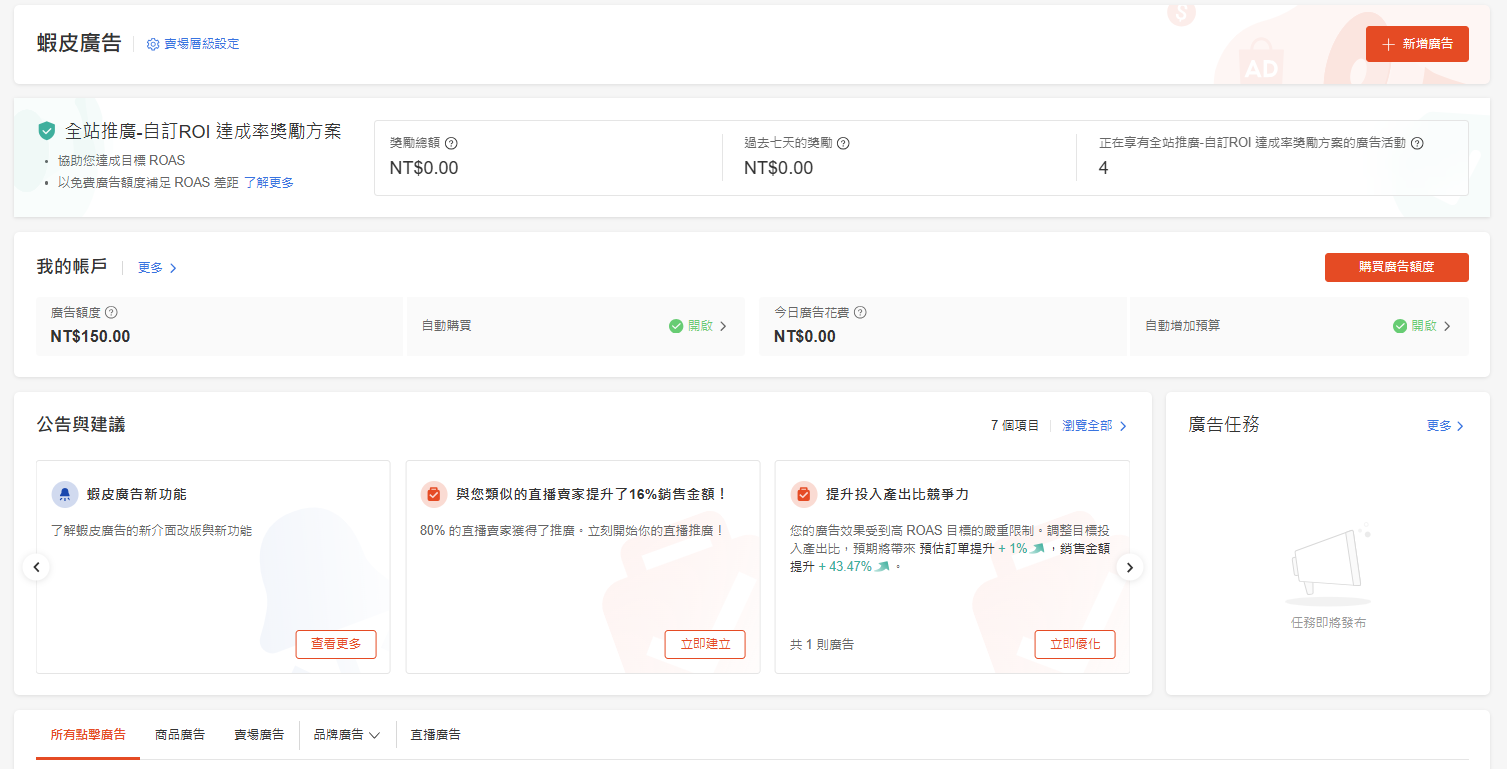Click the 廣告任務 panel heading

click(1224, 424)
